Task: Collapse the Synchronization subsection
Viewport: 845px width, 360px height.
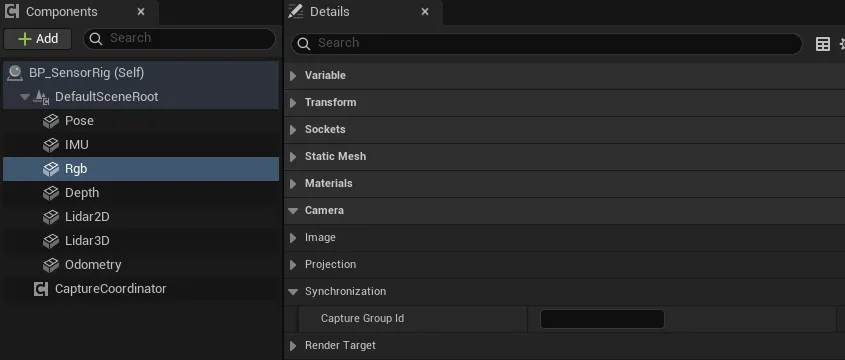Action: tap(293, 292)
